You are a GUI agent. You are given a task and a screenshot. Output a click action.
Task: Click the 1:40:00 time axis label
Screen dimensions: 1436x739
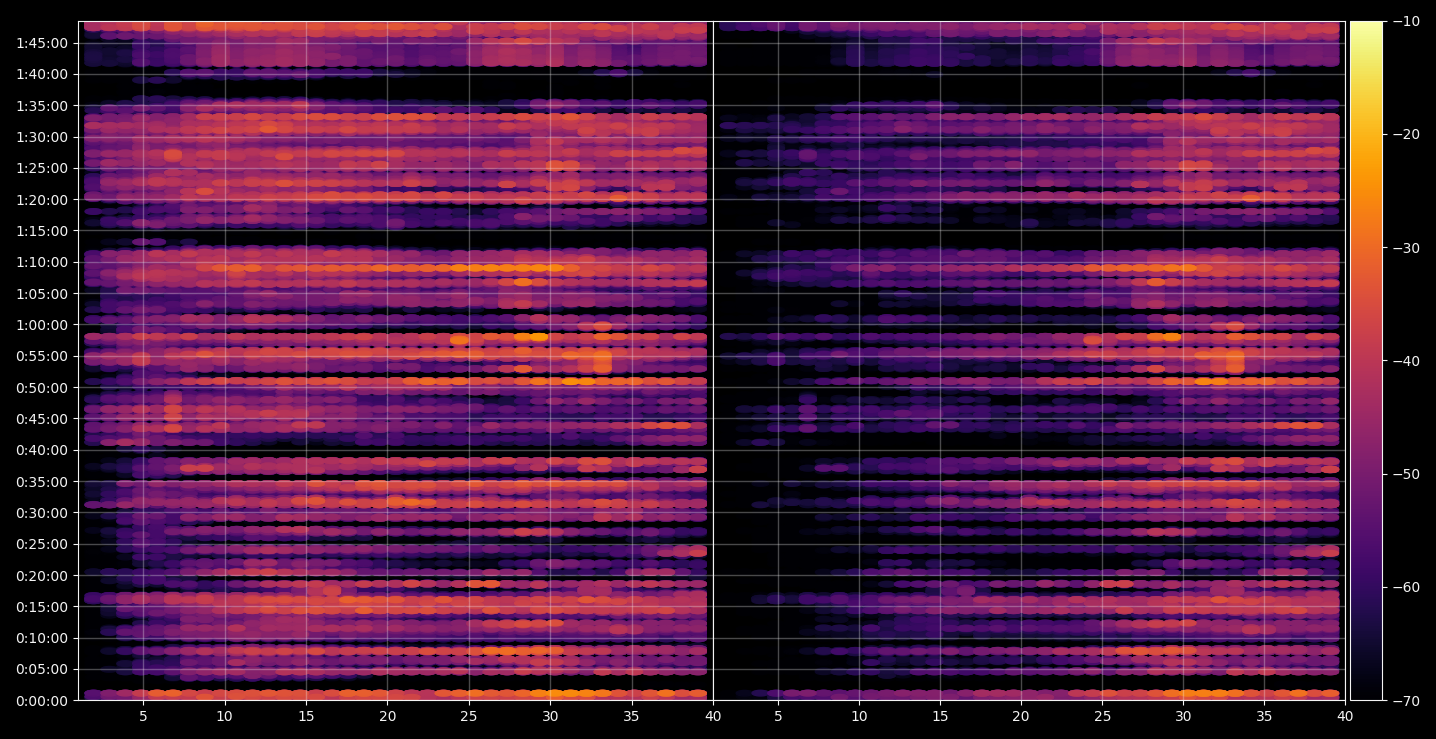pos(42,74)
